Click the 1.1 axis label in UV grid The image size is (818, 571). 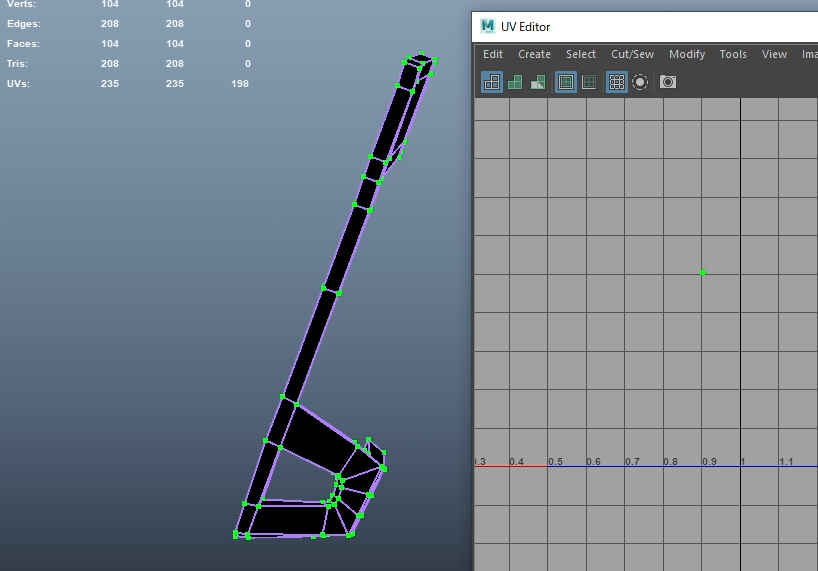786,461
